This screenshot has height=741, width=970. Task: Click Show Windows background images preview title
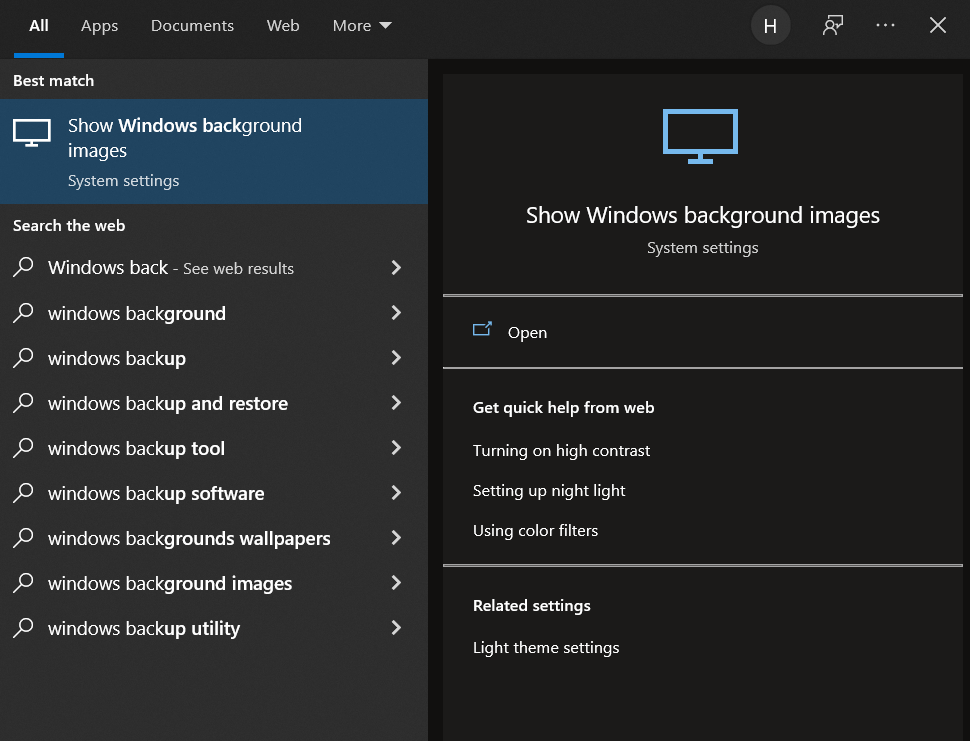[x=703, y=215]
